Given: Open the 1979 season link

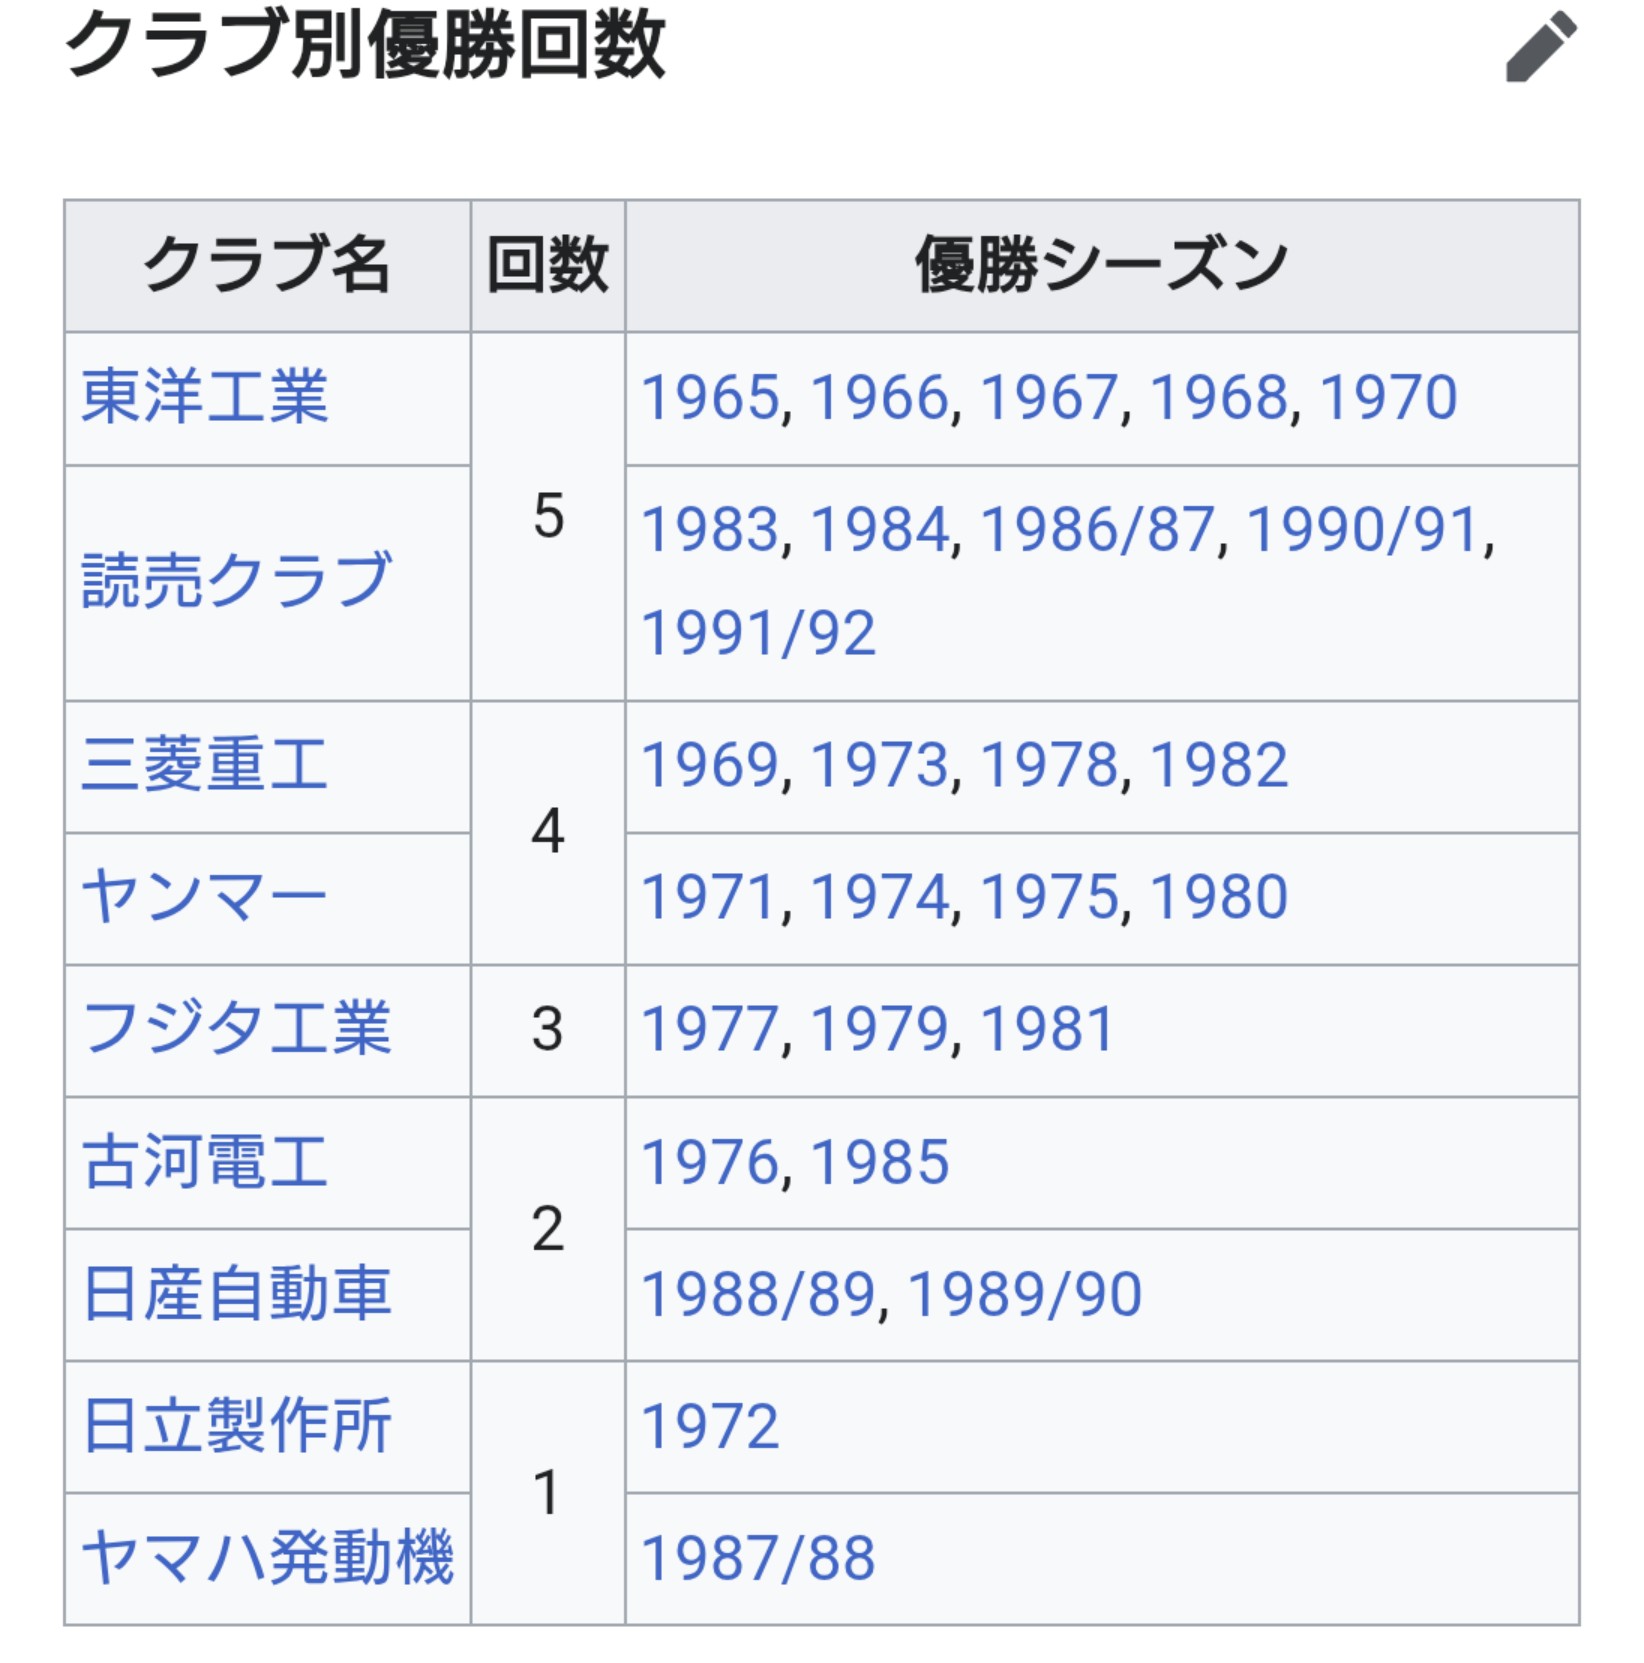Looking at the screenshot, I should [x=879, y=1029].
